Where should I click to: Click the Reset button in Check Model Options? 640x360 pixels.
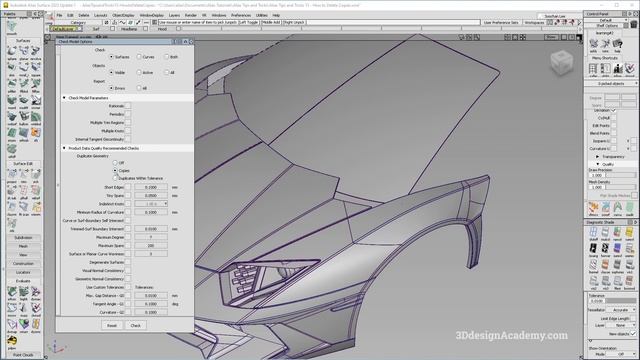pos(112,325)
